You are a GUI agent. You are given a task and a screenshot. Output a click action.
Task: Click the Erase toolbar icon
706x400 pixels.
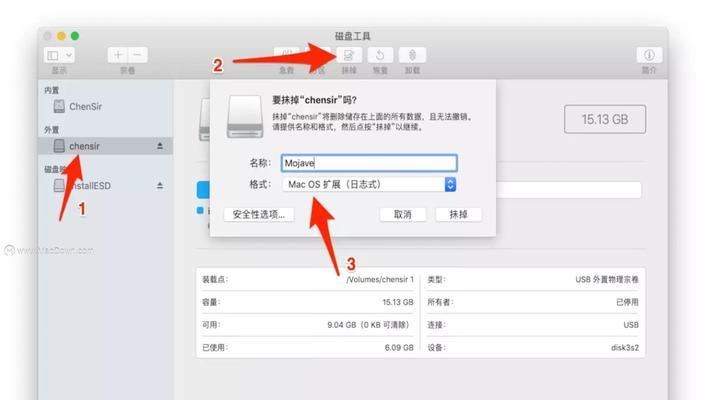pos(349,55)
